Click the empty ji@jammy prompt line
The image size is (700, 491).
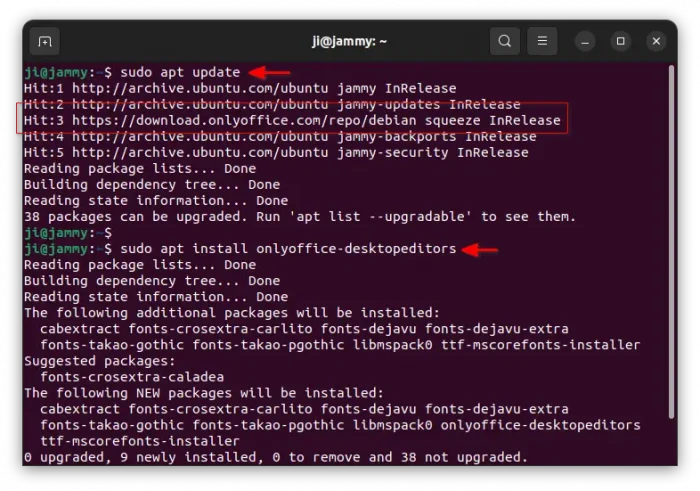pyautogui.click(x=70, y=232)
